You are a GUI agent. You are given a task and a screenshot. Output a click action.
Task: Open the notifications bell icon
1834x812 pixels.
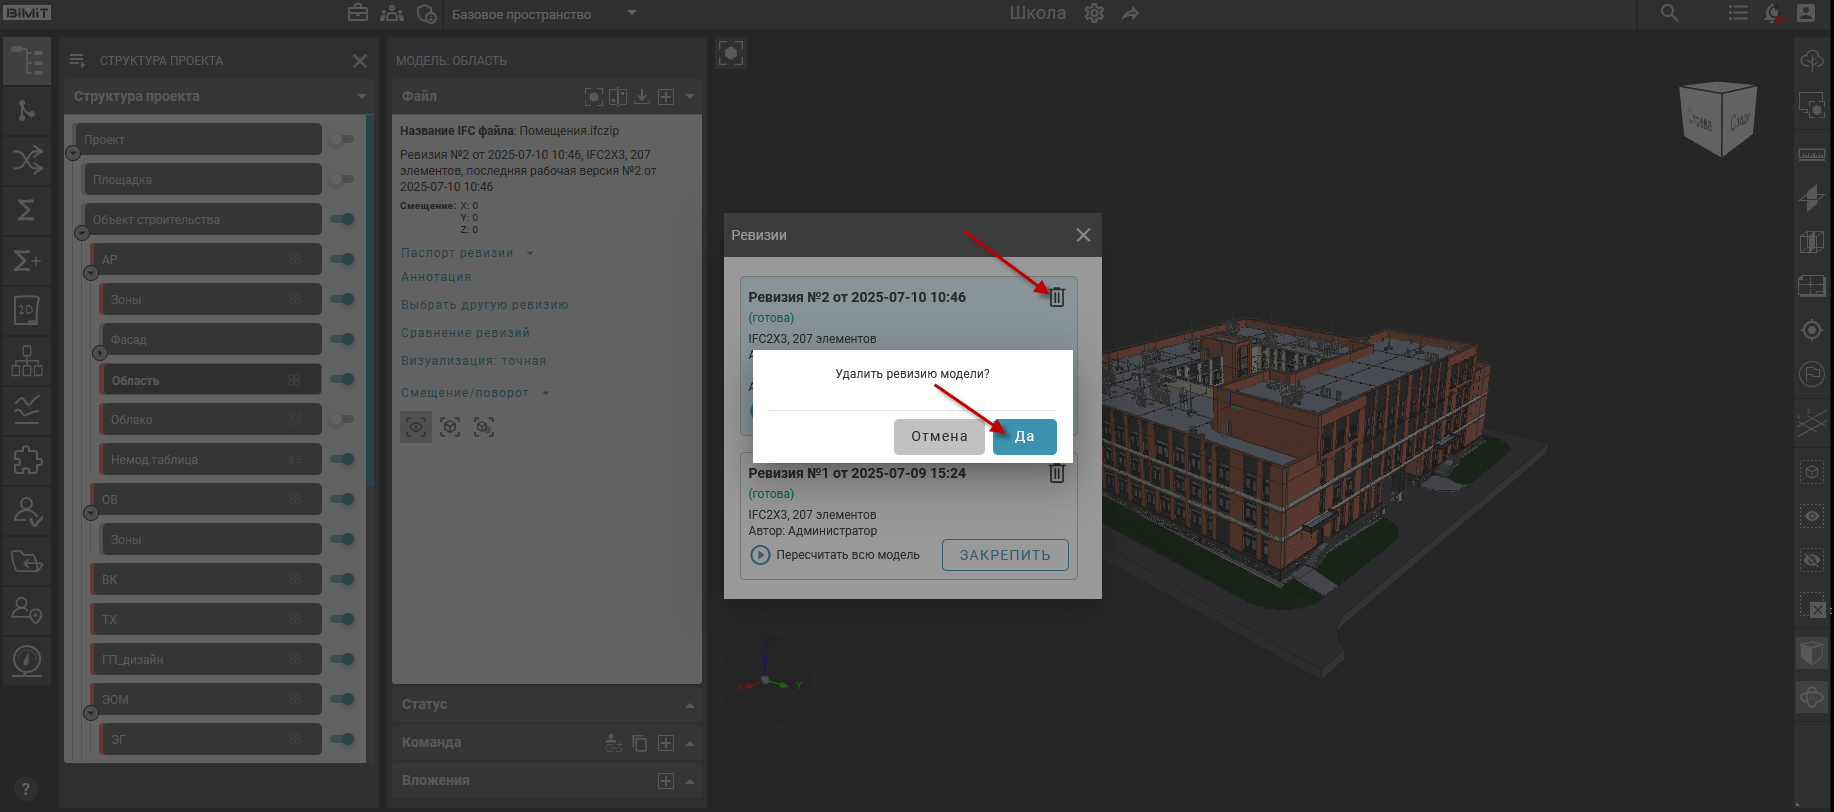click(1772, 14)
